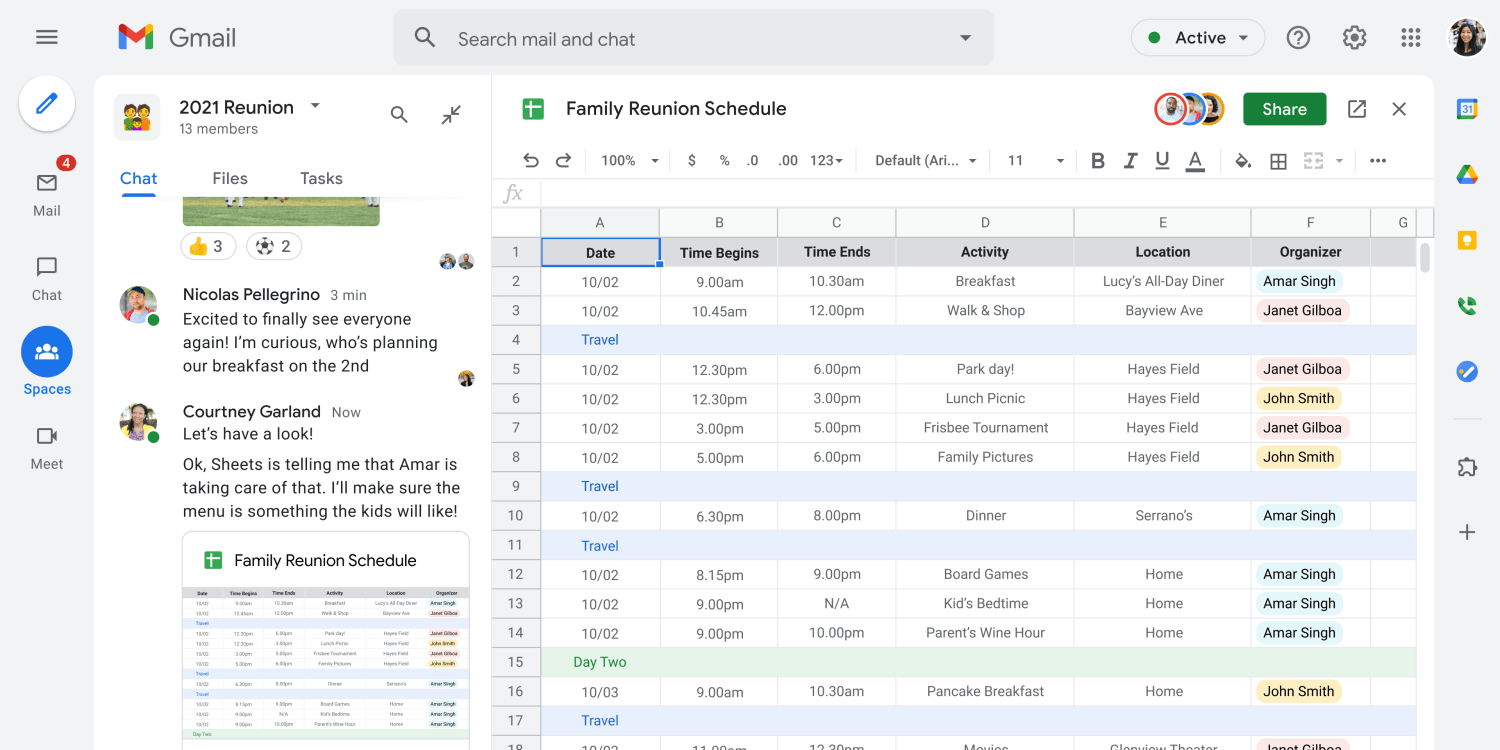The image size is (1500, 750).
Task: Redo the spreadsheet action
Action: (563, 161)
